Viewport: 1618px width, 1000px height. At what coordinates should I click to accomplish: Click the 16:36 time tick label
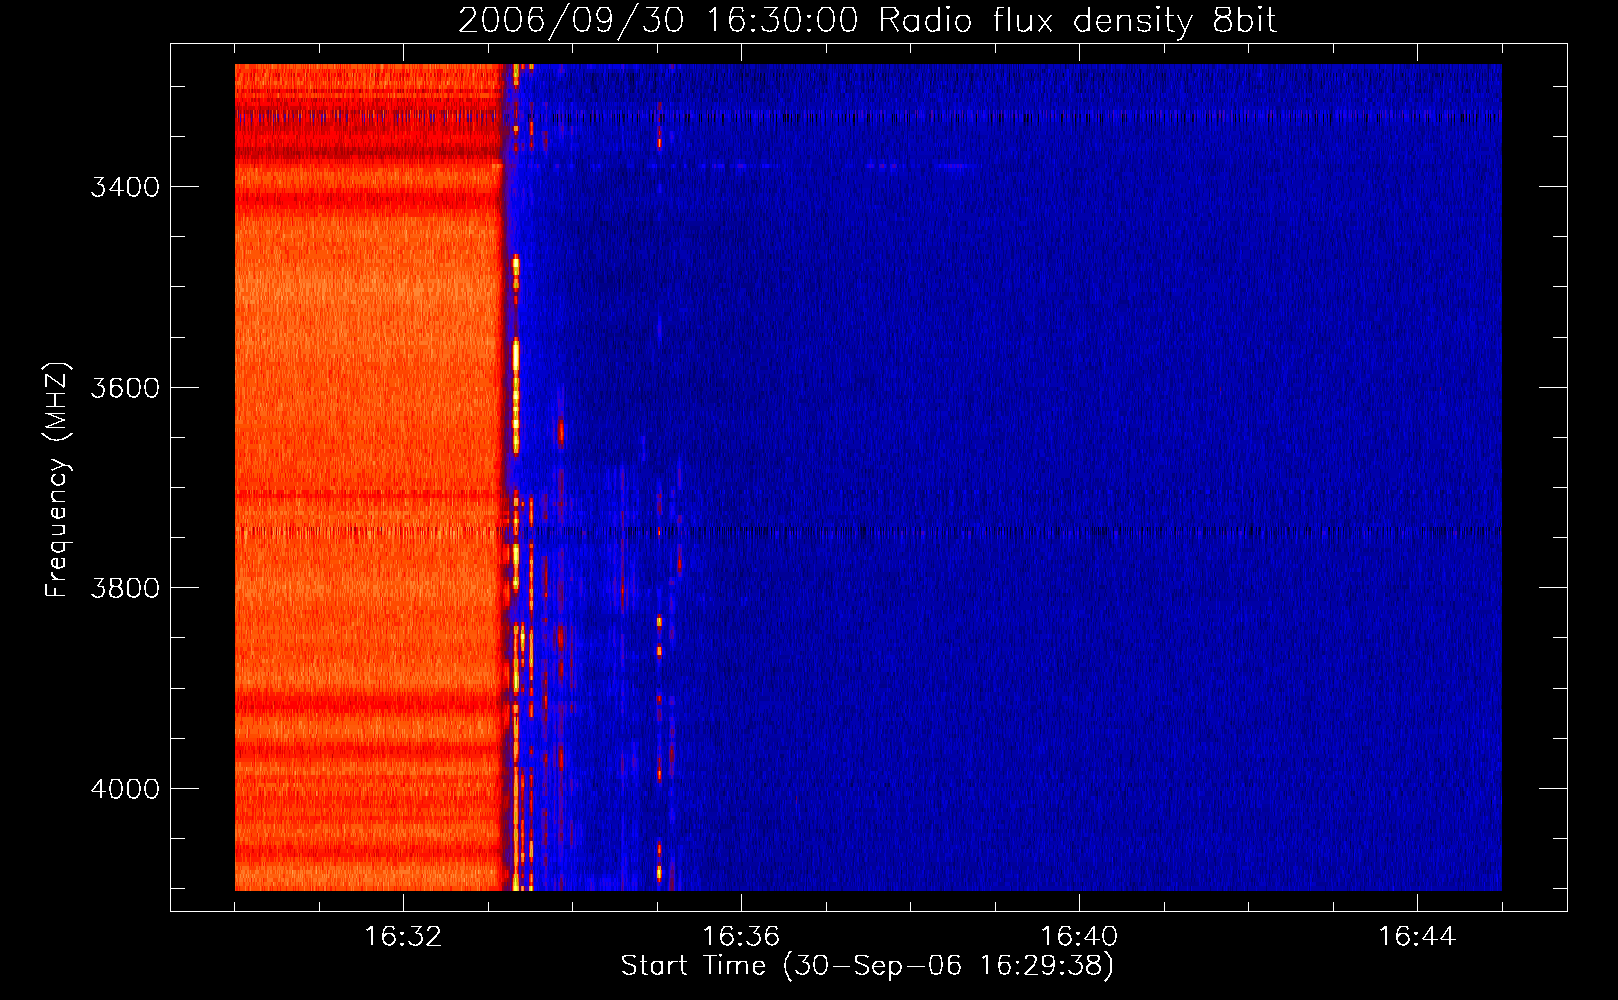pyautogui.click(x=741, y=937)
